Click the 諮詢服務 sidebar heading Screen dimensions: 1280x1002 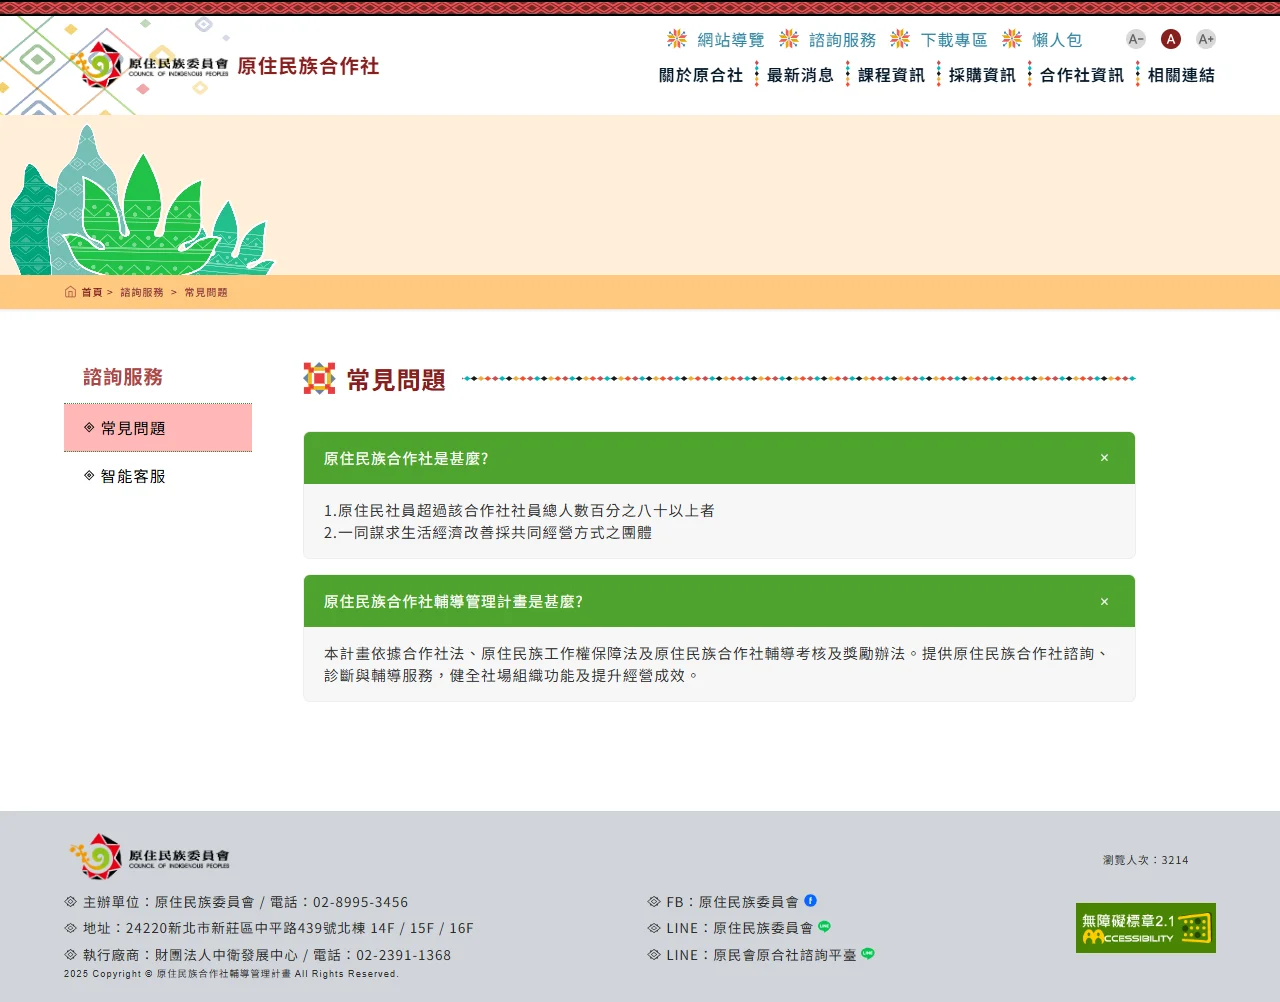pos(123,377)
